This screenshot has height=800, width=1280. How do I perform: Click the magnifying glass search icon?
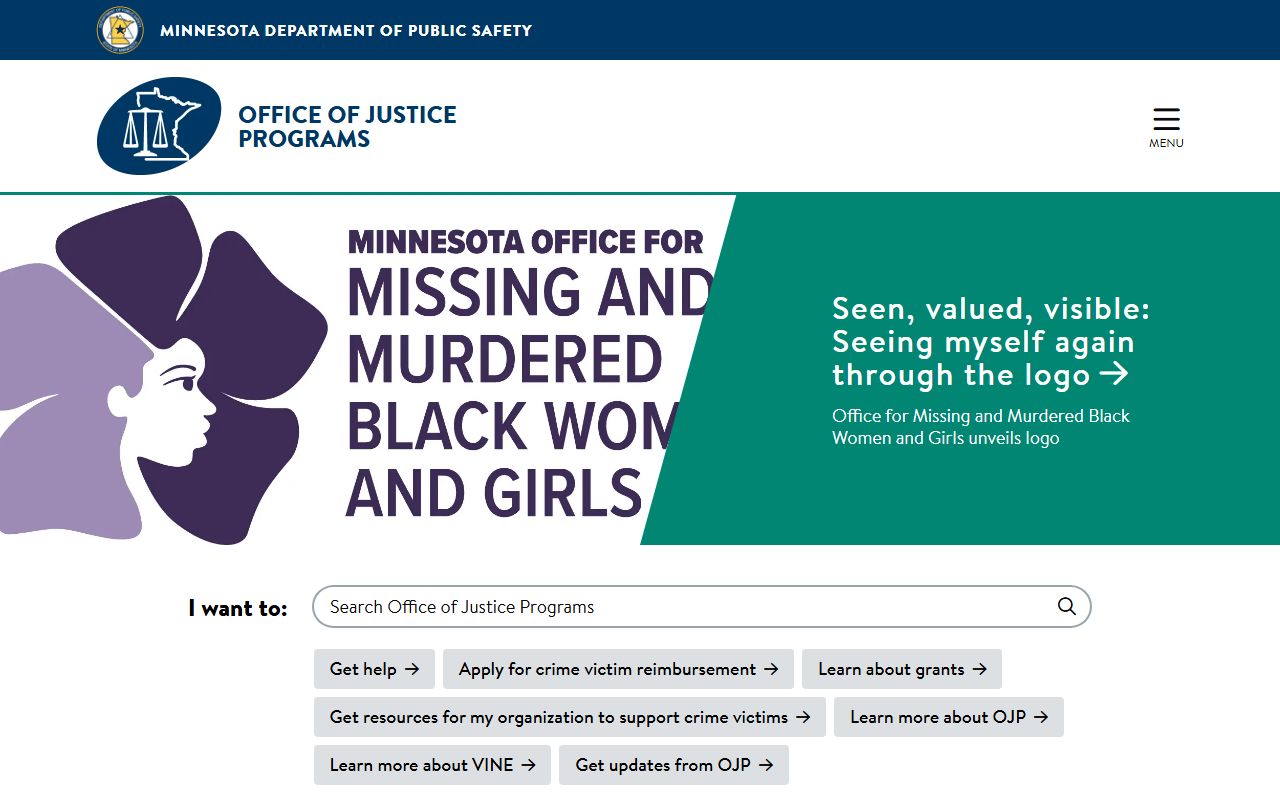tap(1067, 606)
